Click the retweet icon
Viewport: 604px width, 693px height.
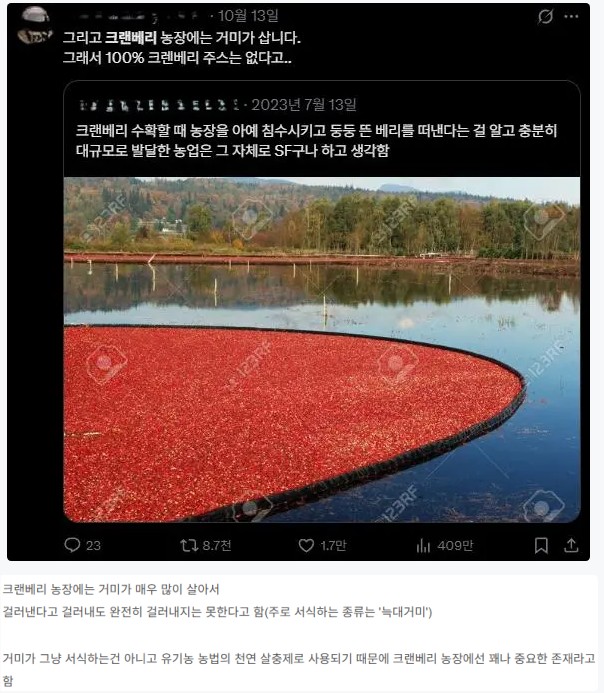pyautogui.click(x=189, y=545)
